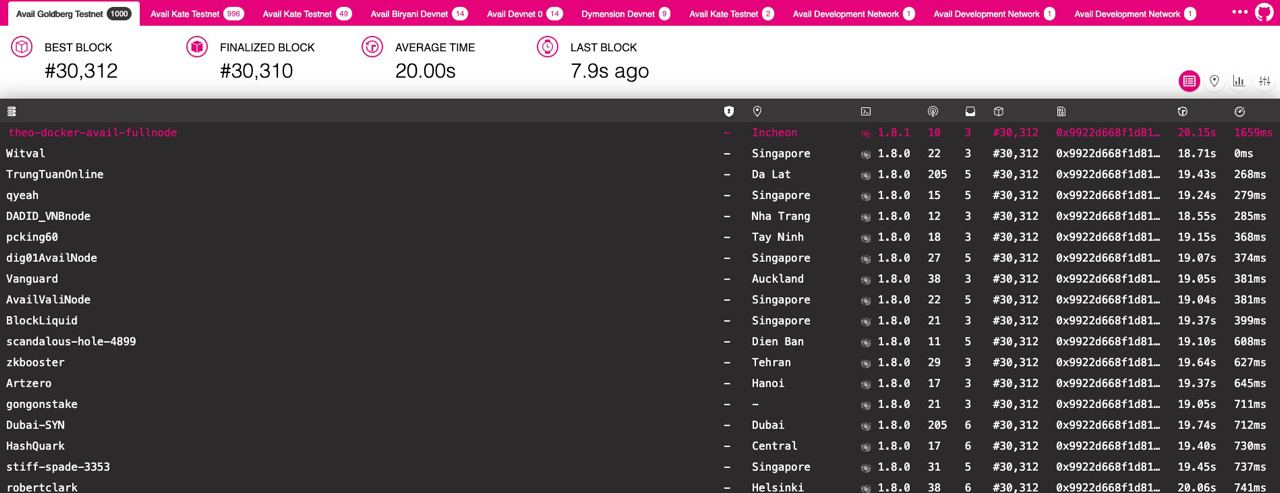Sort by block number cube icon
Screen dimensions: 1280x493
click(998, 111)
